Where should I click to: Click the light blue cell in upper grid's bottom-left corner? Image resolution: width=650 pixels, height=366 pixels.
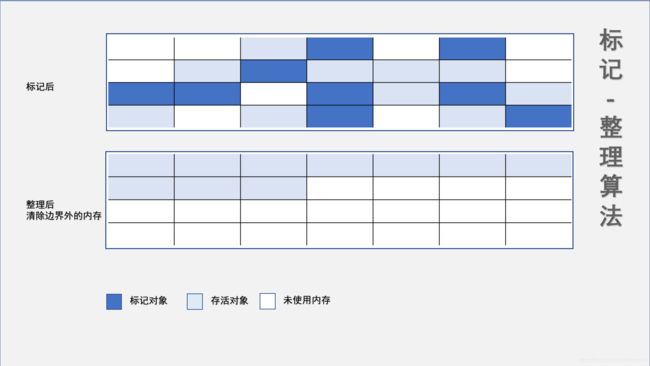click(x=141, y=116)
